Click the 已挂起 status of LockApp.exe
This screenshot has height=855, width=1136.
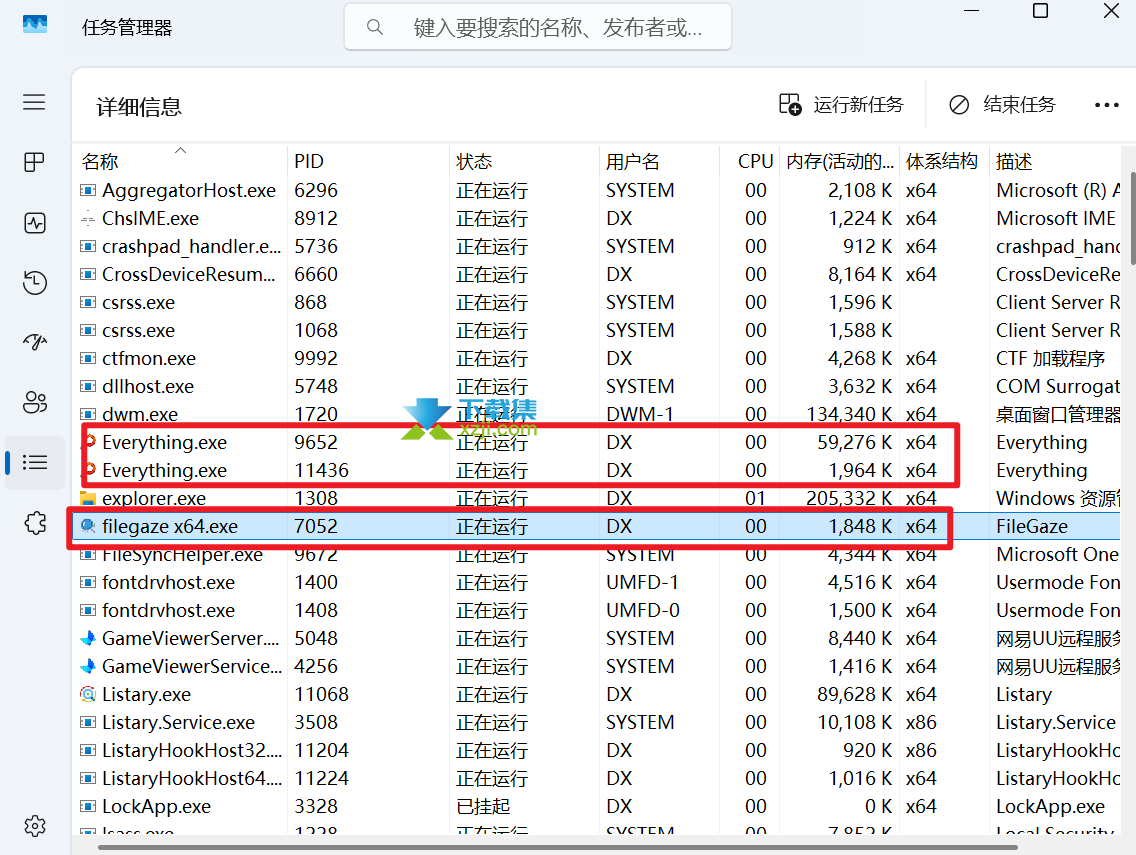click(x=483, y=806)
